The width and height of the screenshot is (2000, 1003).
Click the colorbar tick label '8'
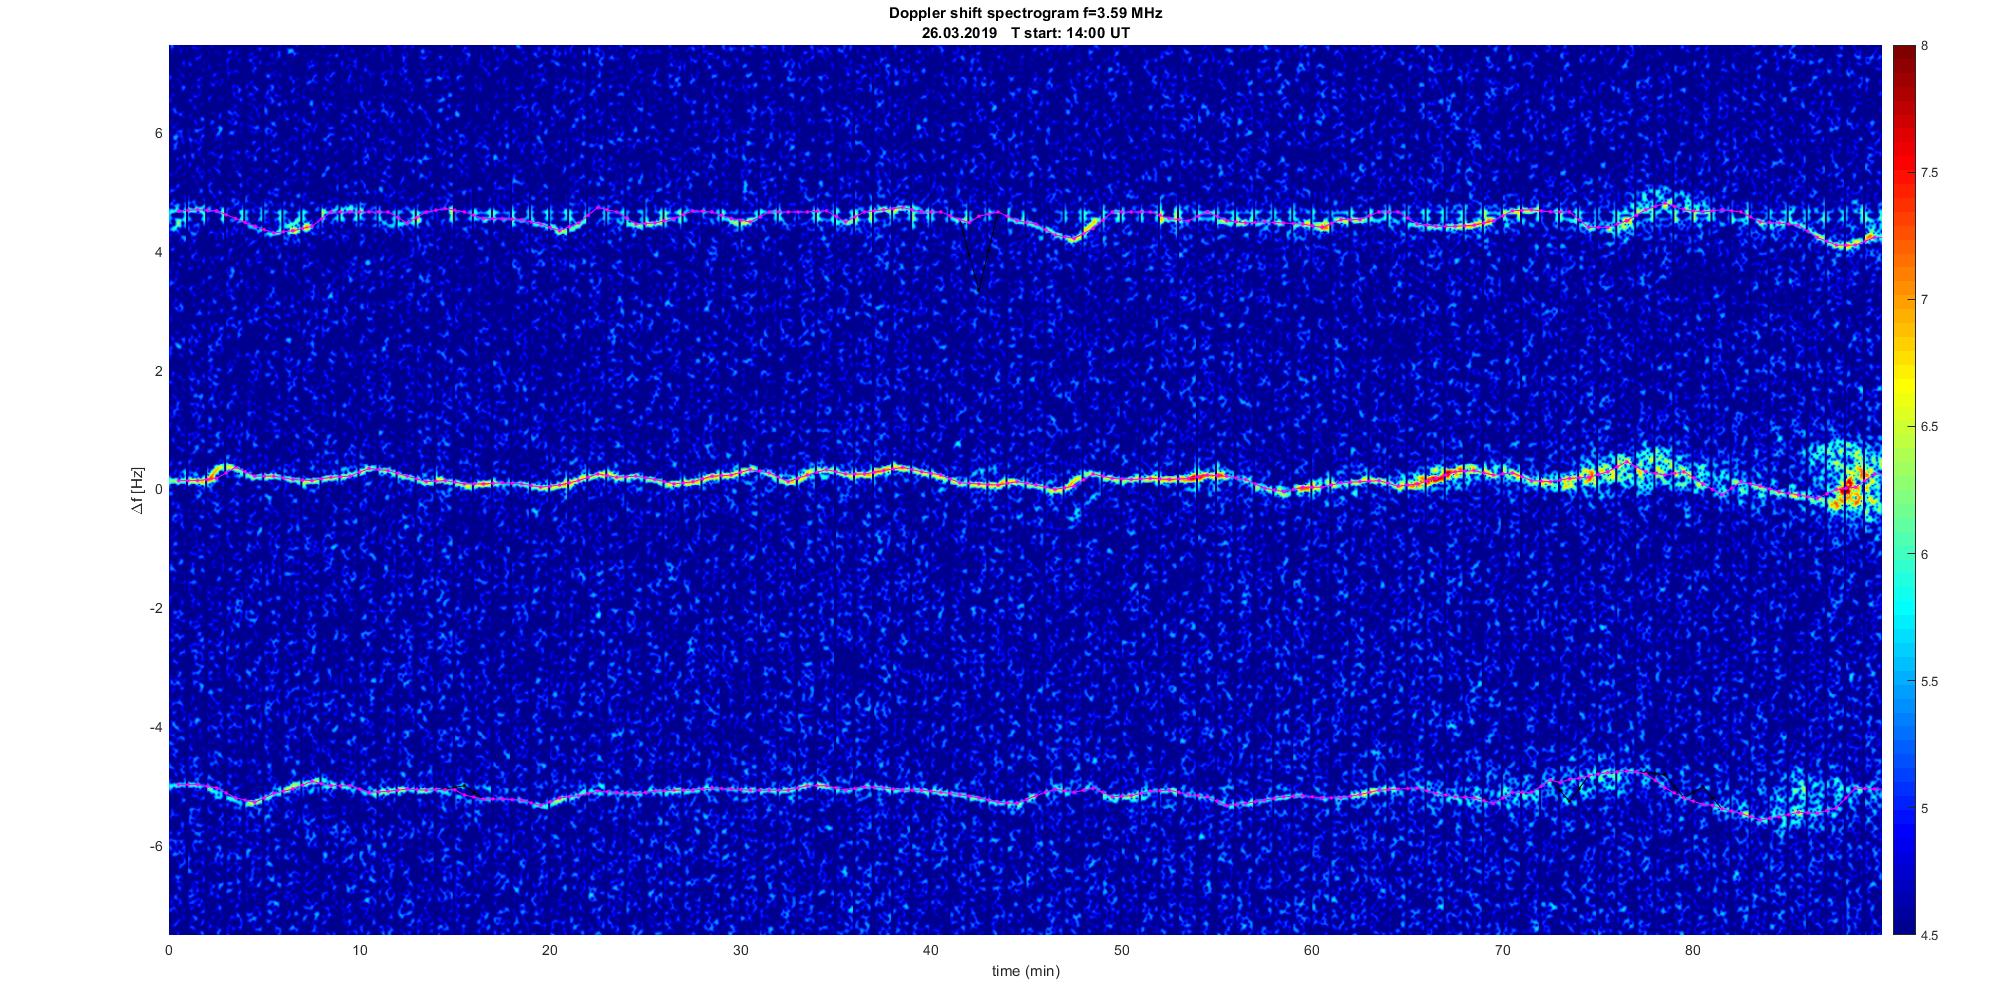click(1925, 46)
